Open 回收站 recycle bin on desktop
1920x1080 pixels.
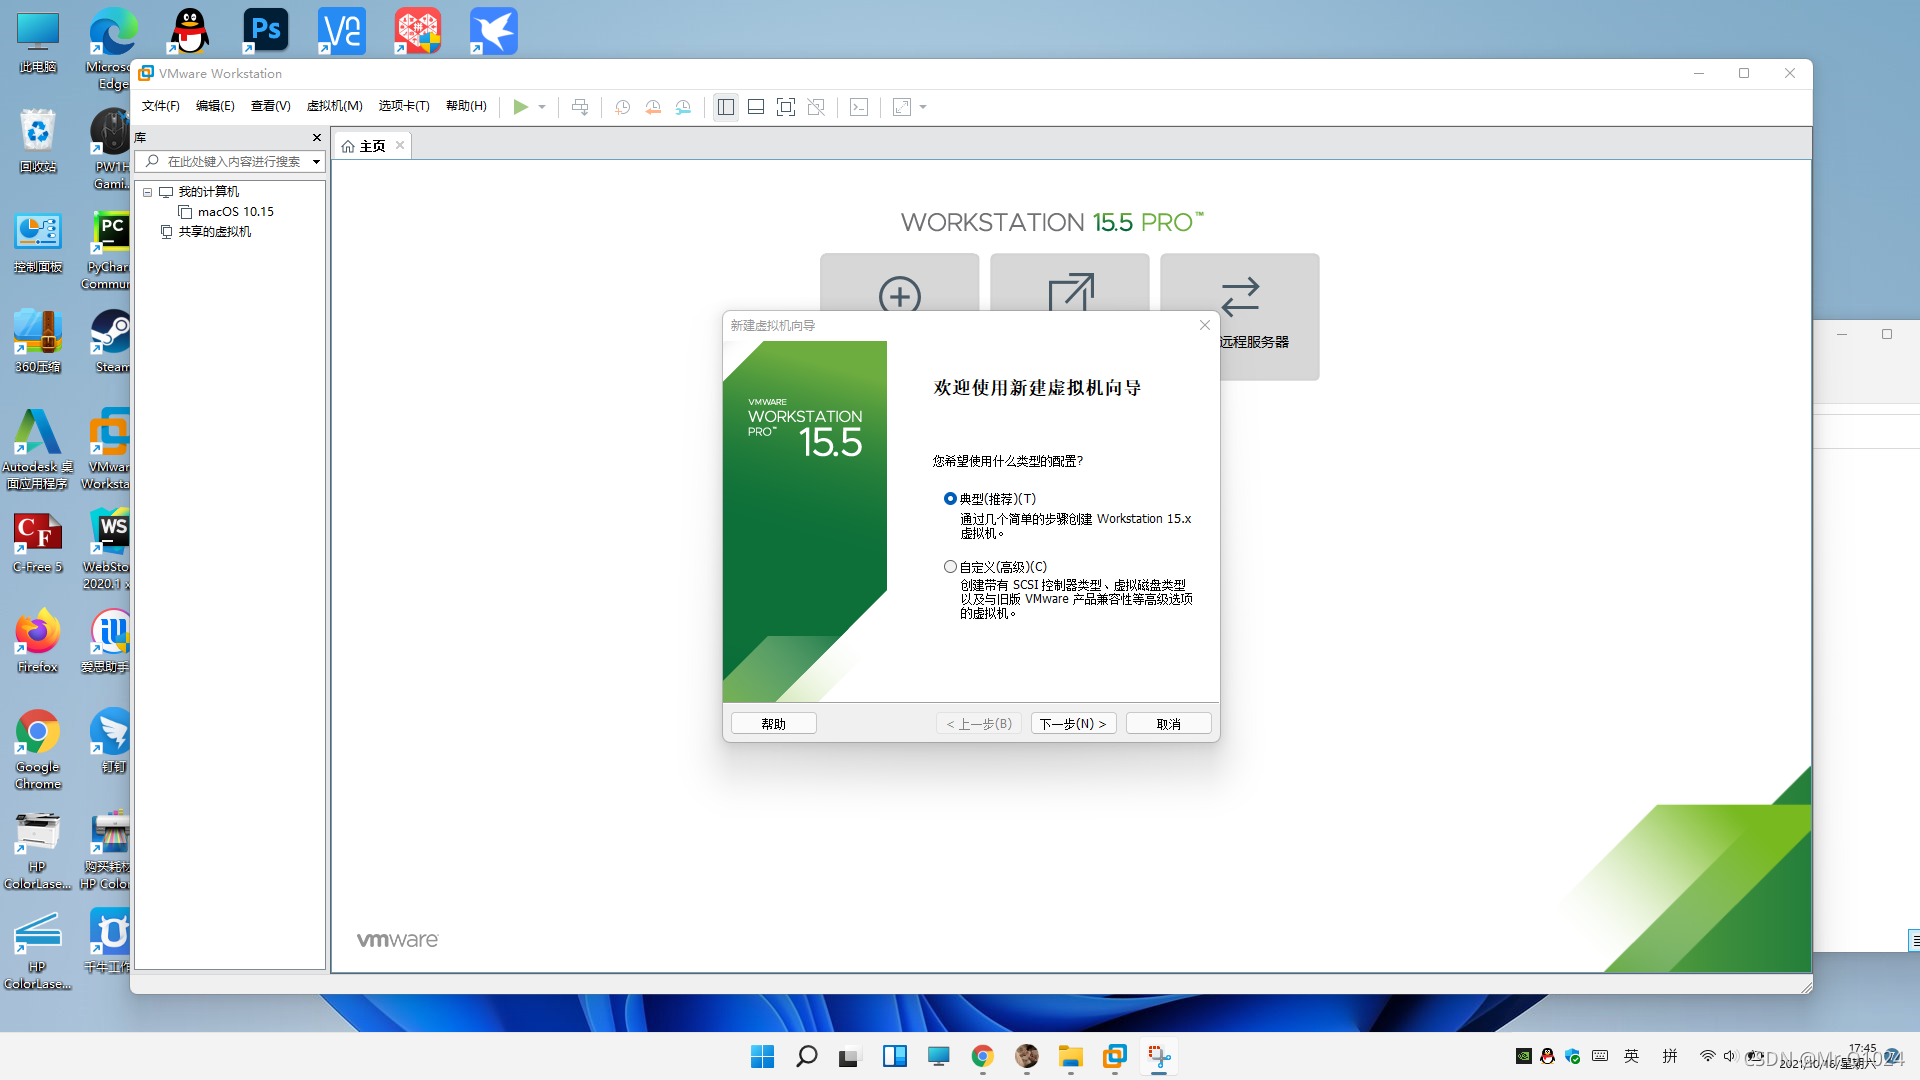[37, 141]
